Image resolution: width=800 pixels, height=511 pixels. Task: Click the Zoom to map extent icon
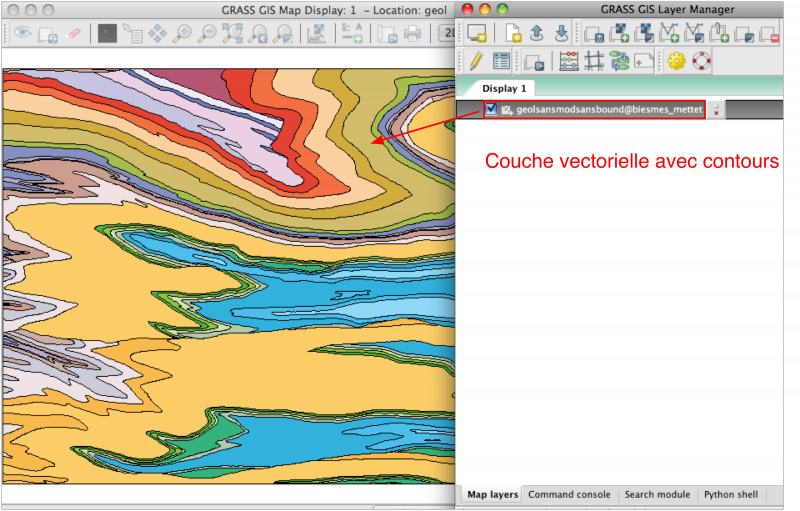233,34
